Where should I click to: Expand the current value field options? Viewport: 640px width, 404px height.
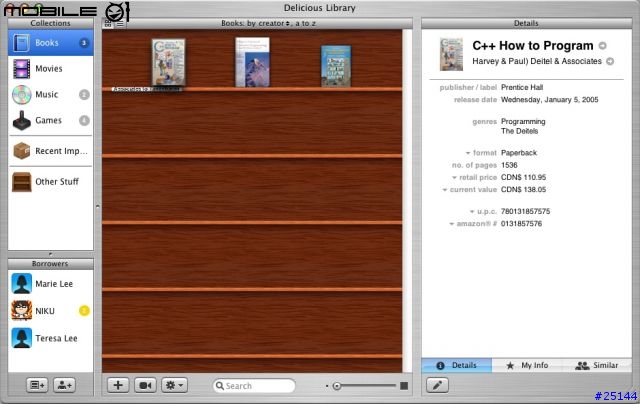pyautogui.click(x=445, y=190)
